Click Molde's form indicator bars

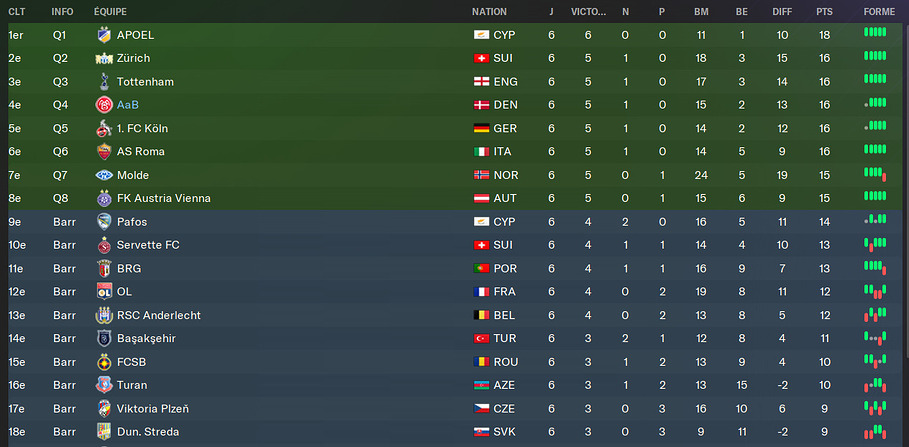click(x=875, y=175)
